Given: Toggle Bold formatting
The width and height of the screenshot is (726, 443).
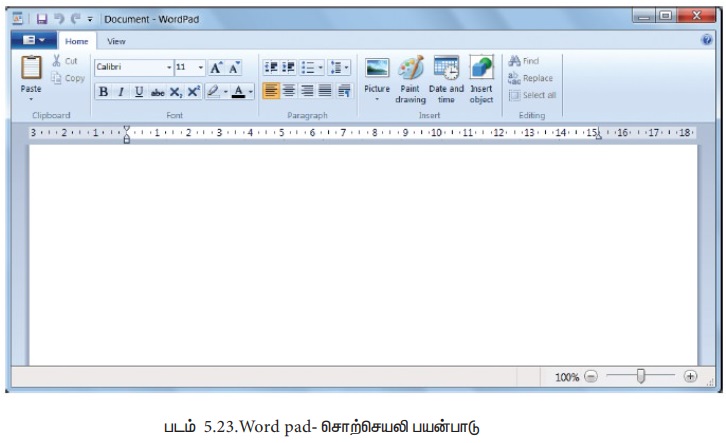Looking at the screenshot, I should click(103, 92).
